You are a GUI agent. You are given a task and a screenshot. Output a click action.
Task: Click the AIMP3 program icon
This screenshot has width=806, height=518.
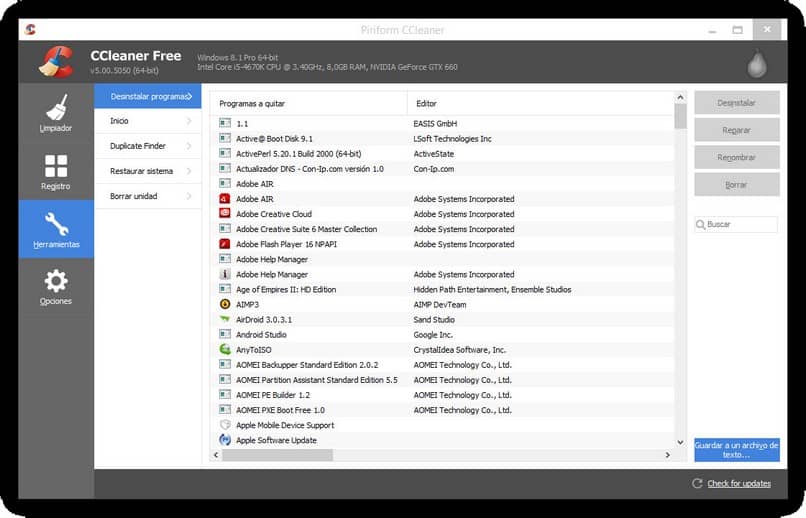click(225, 304)
